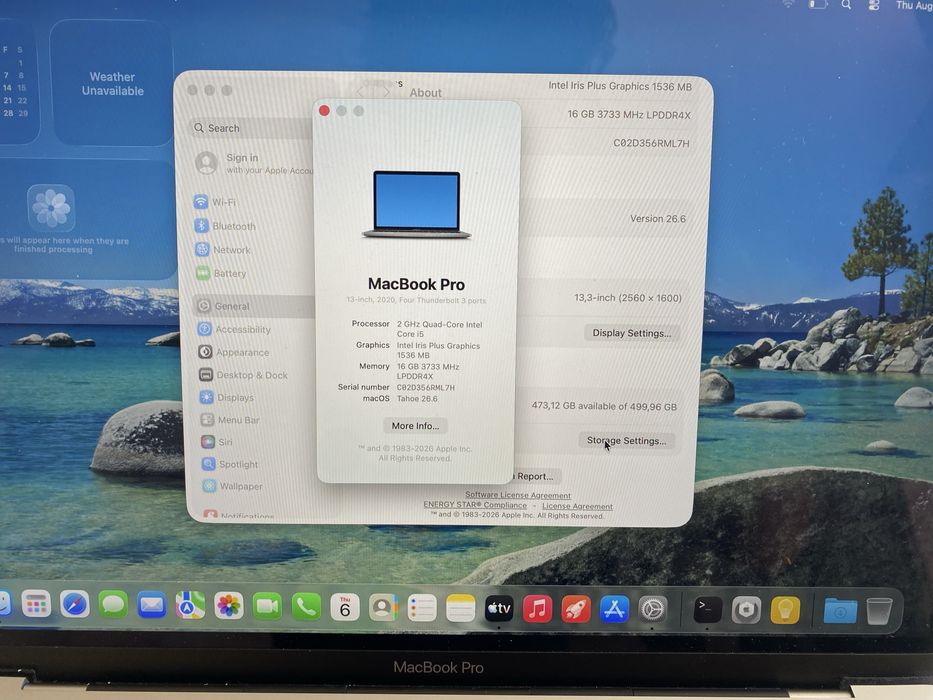The width and height of the screenshot is (933, 700).
Task: Launch Photos app from the Dock
Action: (228, 607)
